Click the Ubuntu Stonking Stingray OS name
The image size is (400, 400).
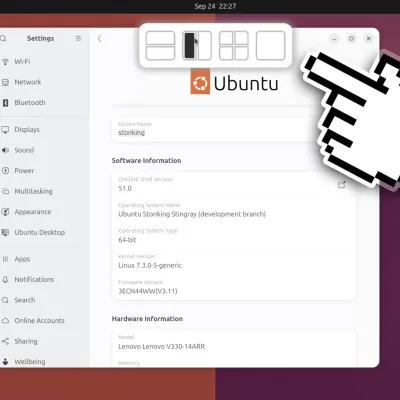pos(192,214)
